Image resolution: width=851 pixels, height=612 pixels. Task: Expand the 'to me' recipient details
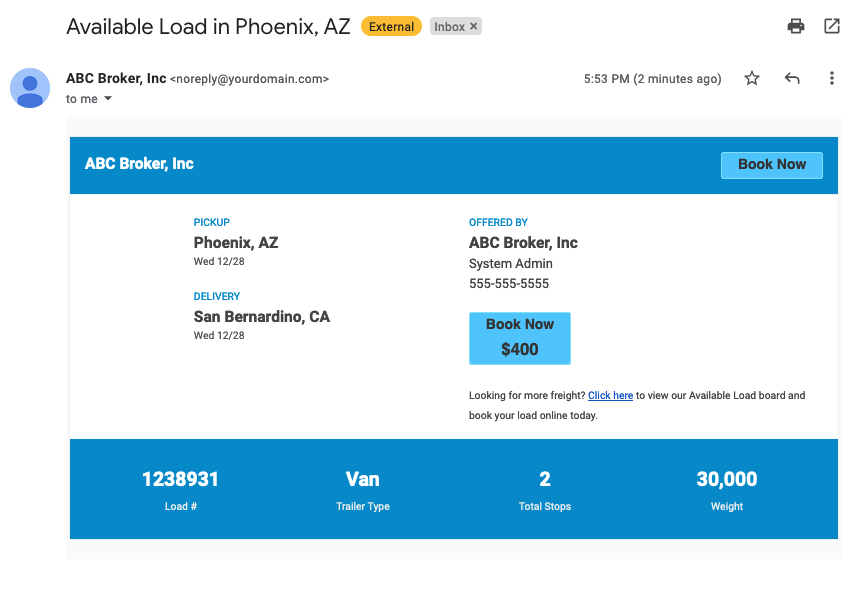[108, 99]
